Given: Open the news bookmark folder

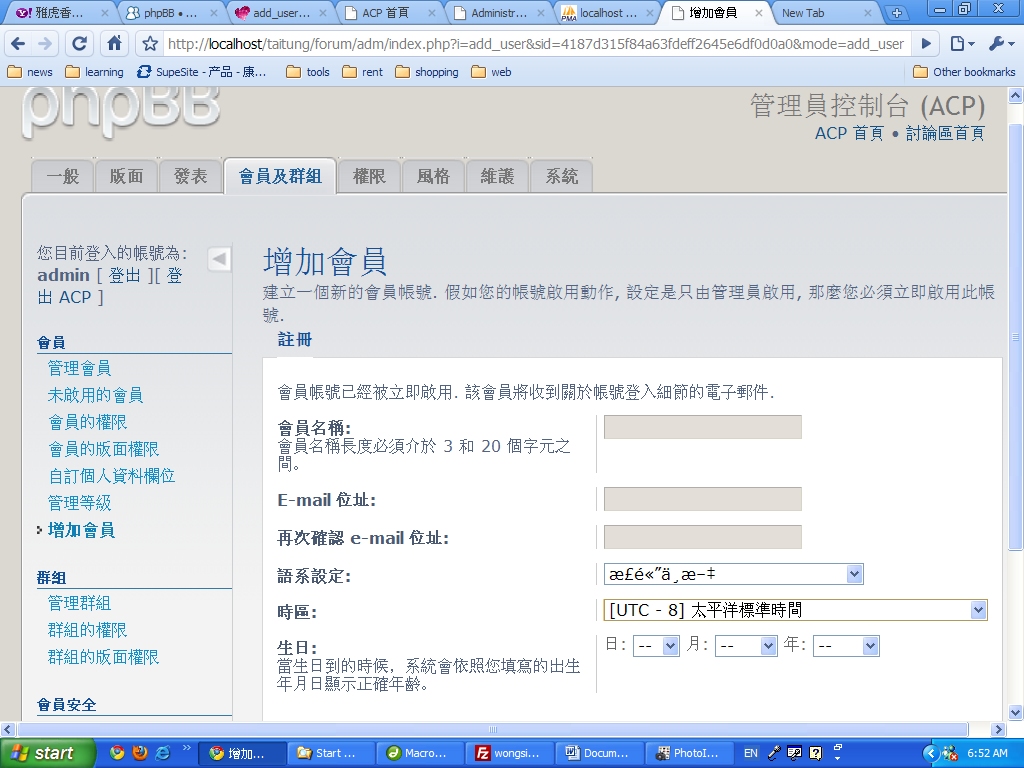Looking at the screenshot, I should (x=30, y=72).
